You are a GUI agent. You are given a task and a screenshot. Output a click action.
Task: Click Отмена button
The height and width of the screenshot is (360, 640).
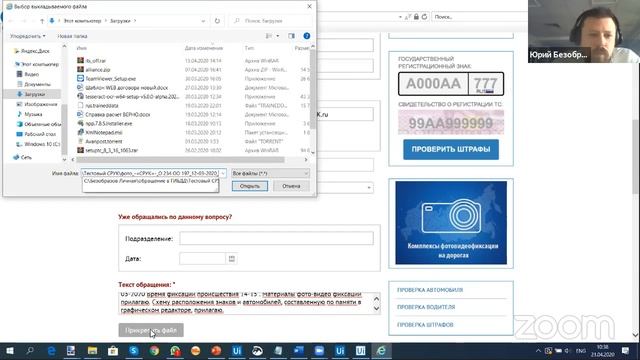pos(291,186)
